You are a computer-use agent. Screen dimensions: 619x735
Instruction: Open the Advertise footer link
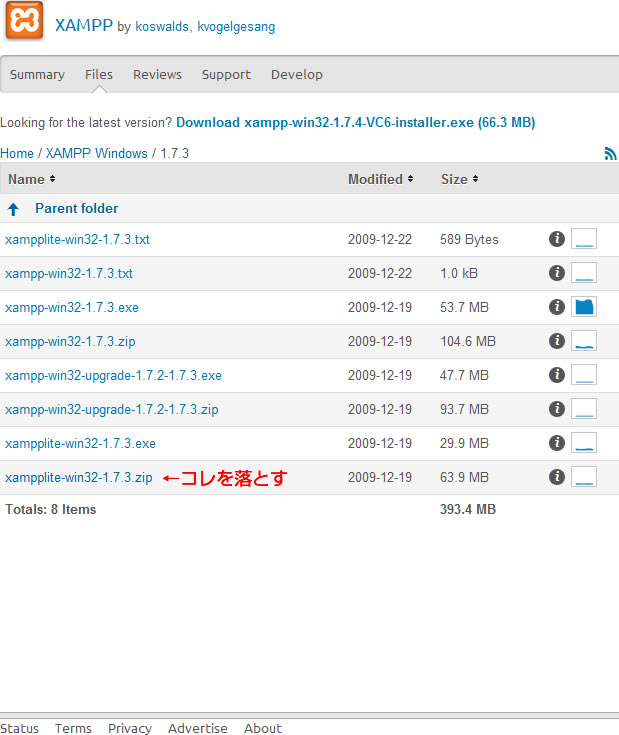coord(198,728)
